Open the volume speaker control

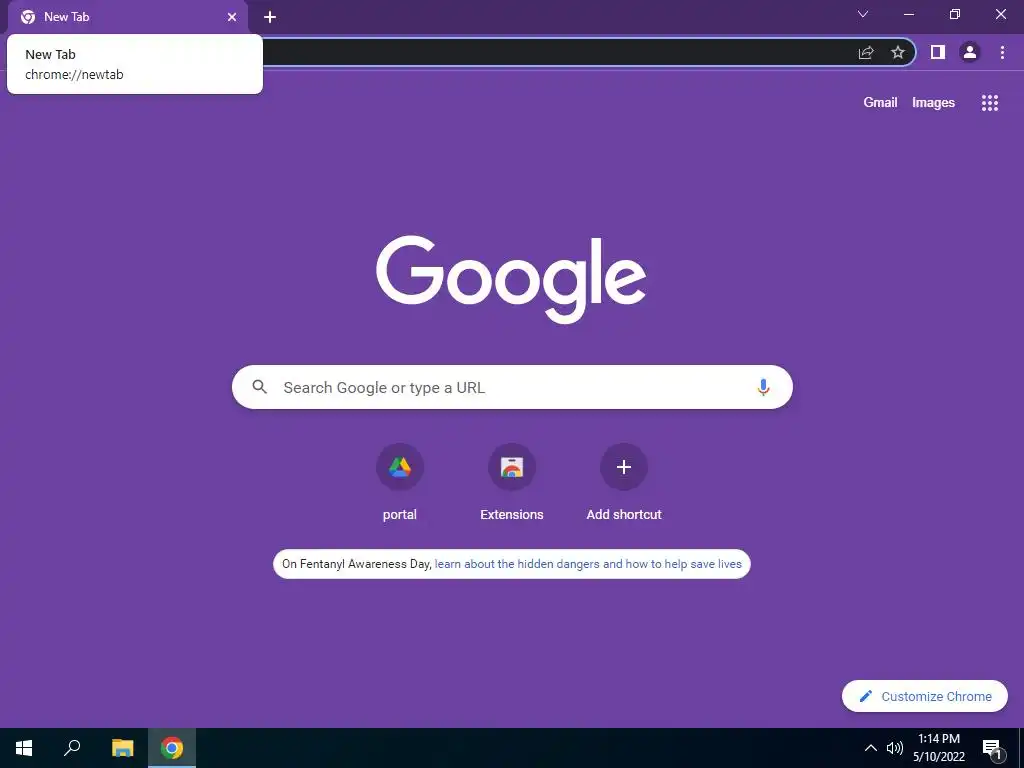[x=895, y=748]
